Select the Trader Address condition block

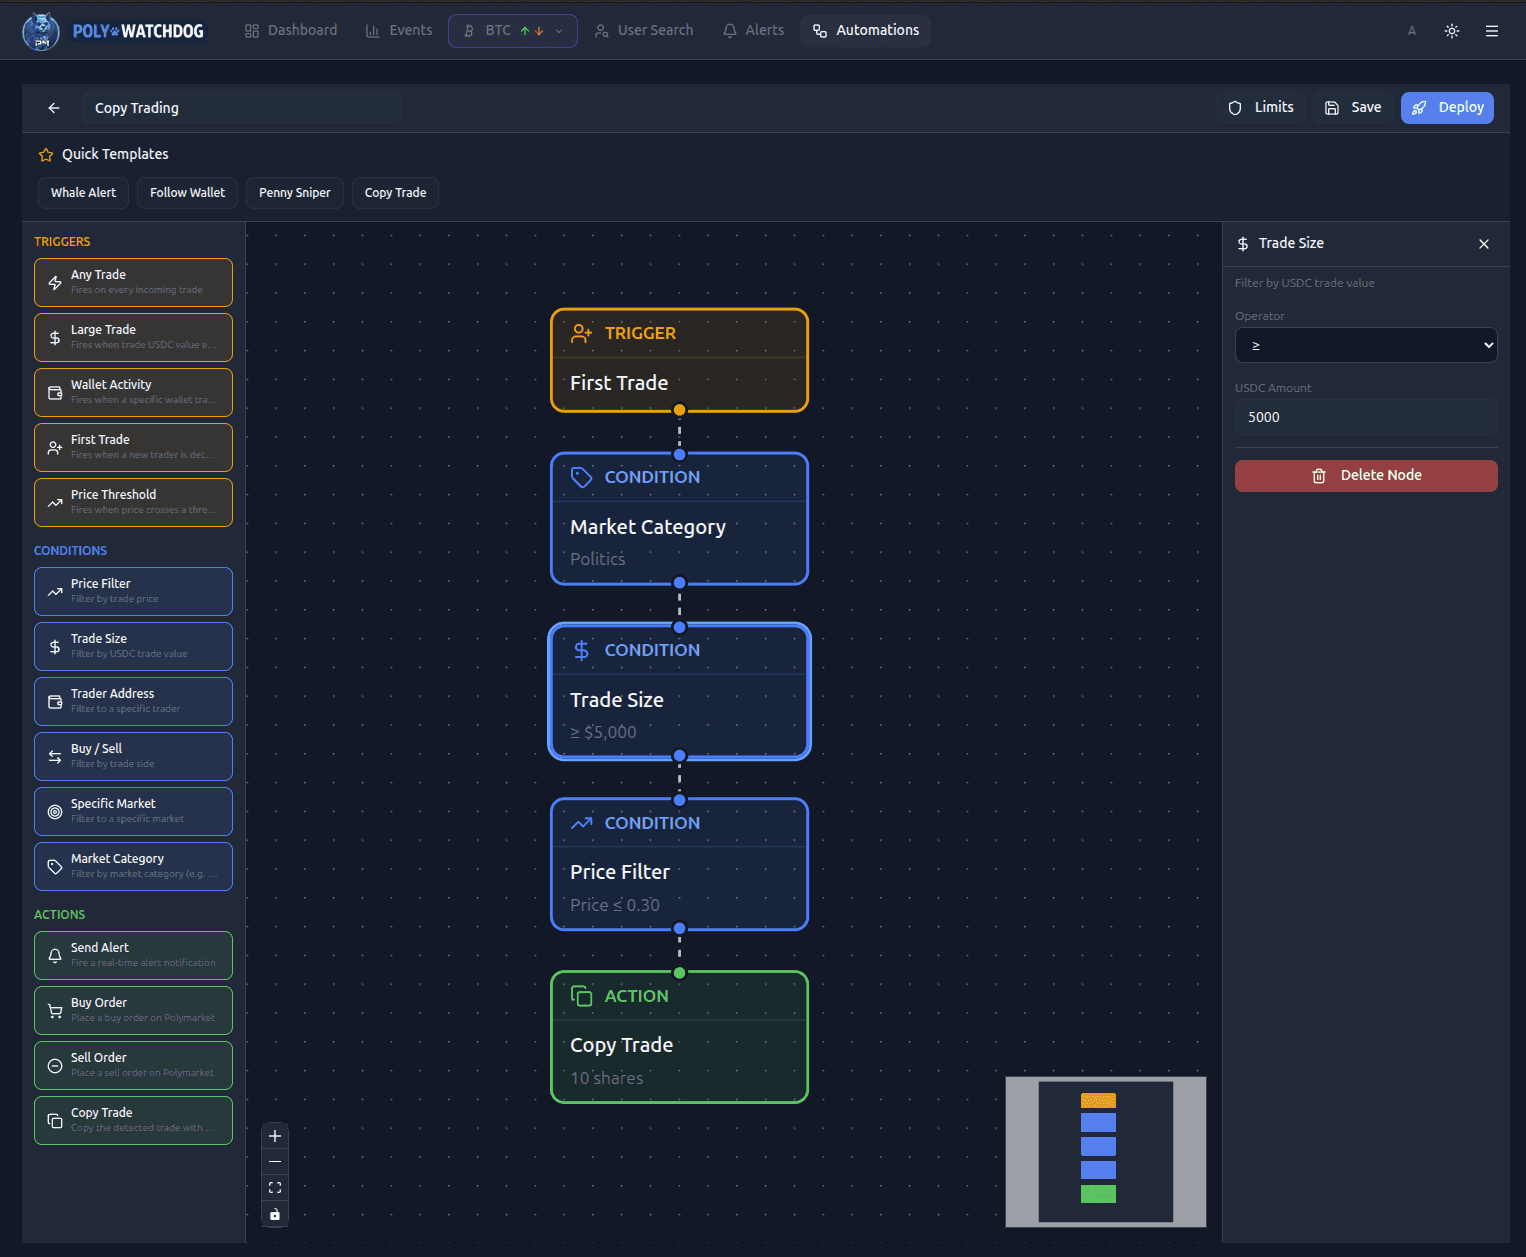[x=133, y=702]
